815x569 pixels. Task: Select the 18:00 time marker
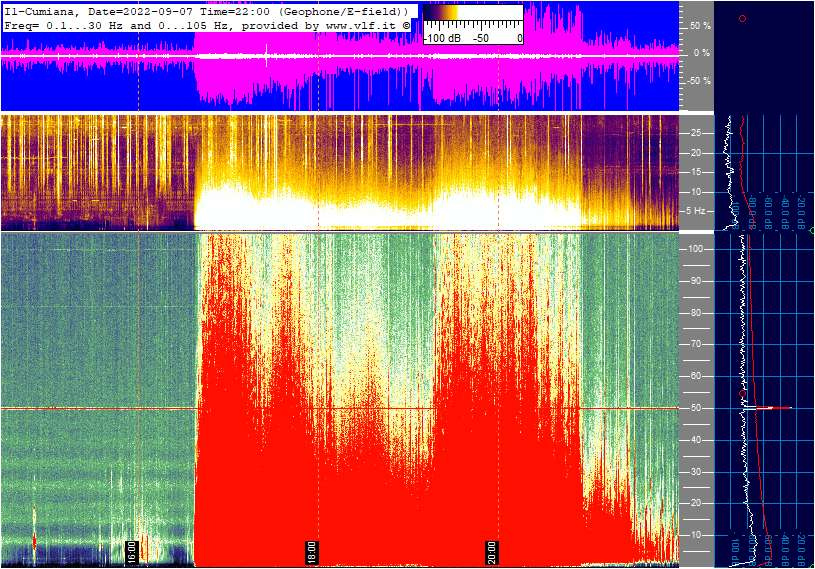tap(311, 552)
